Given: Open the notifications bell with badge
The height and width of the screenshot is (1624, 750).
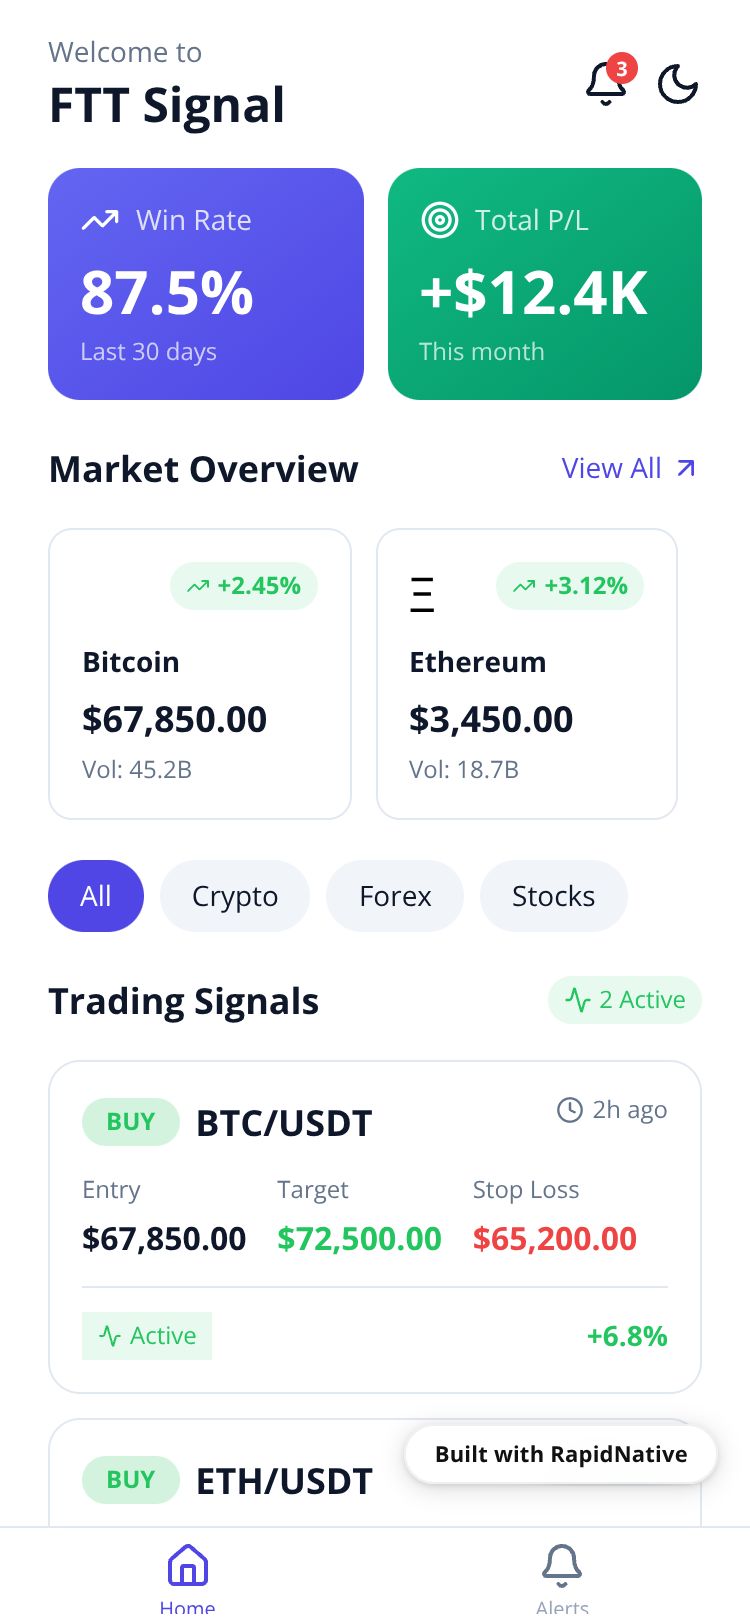Looking at the screenshot, I should [607, 84].
